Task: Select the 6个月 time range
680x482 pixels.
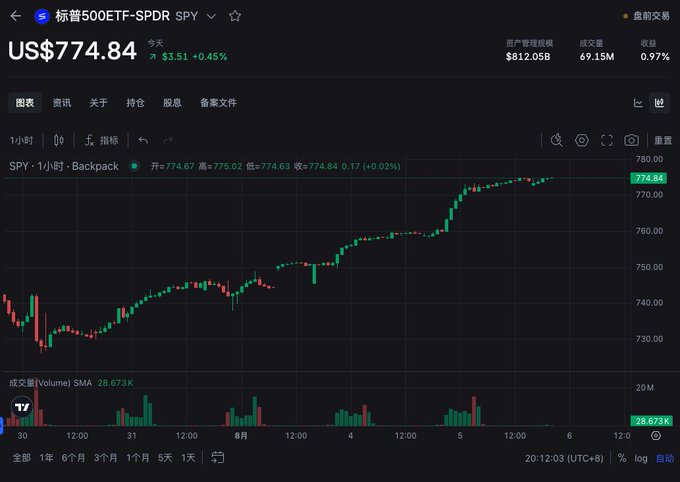Action: click(73, 458)
